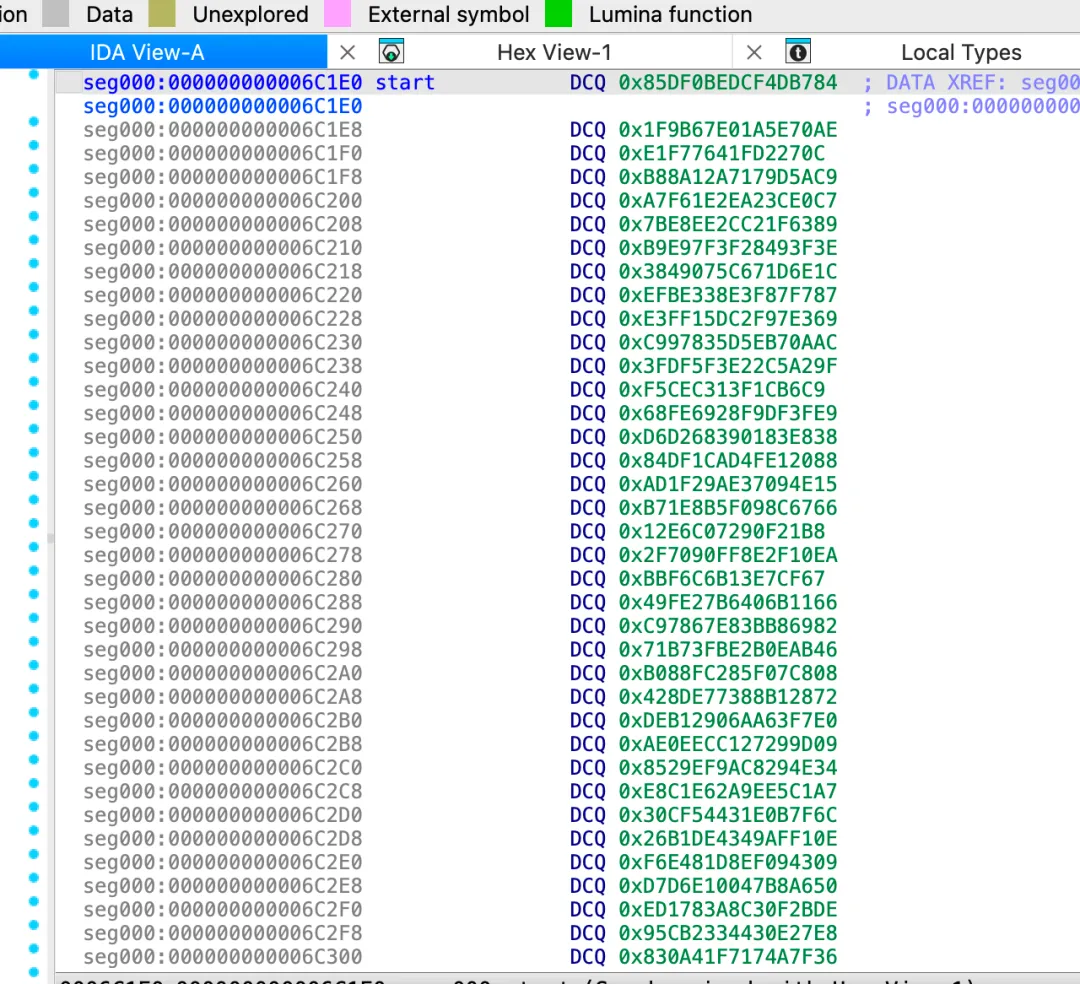Screen dimensions: 1080x984
Task: Select value 0xE1F77641FD2270C
Action: click(x=721, y=153)
